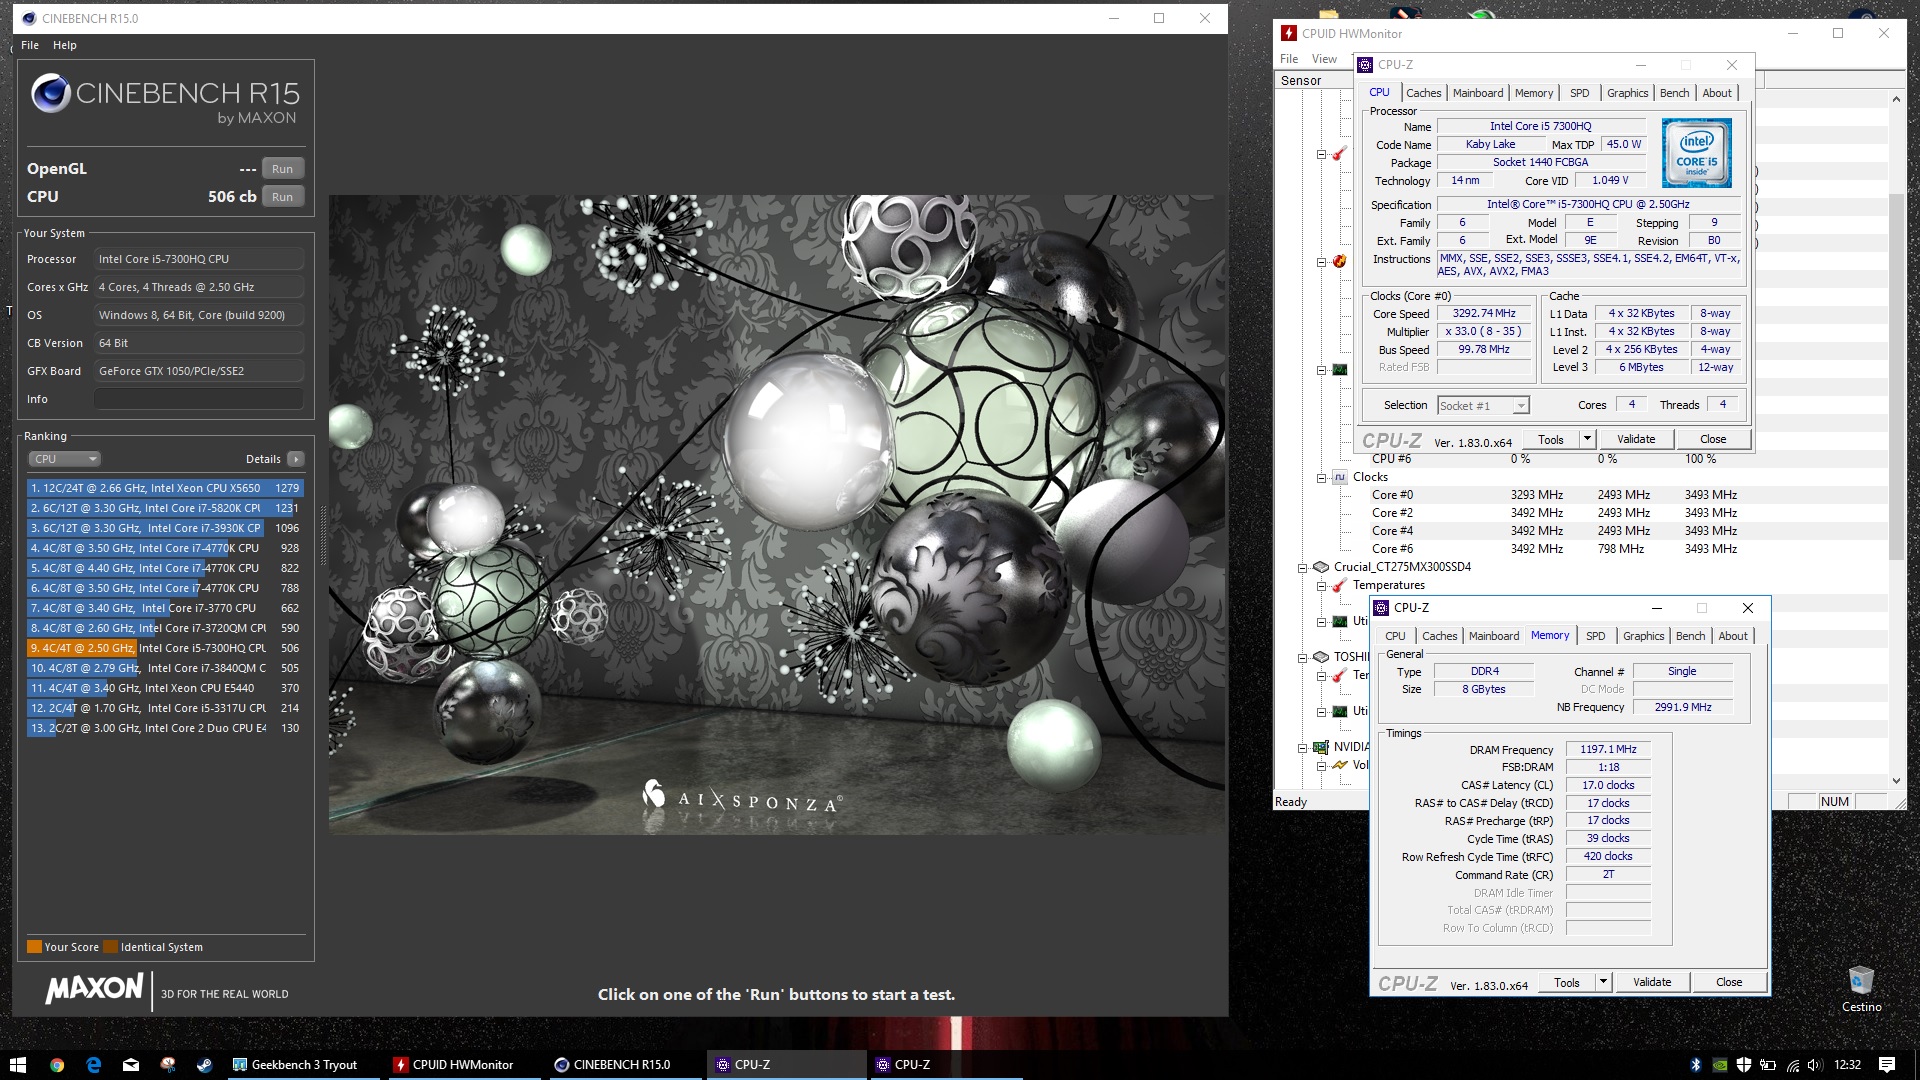This screenshot has height=1080, width=1920.
Task: Open the Tools dropdown arrow in CPU-Z Memory window
Action: point(1603,982)
